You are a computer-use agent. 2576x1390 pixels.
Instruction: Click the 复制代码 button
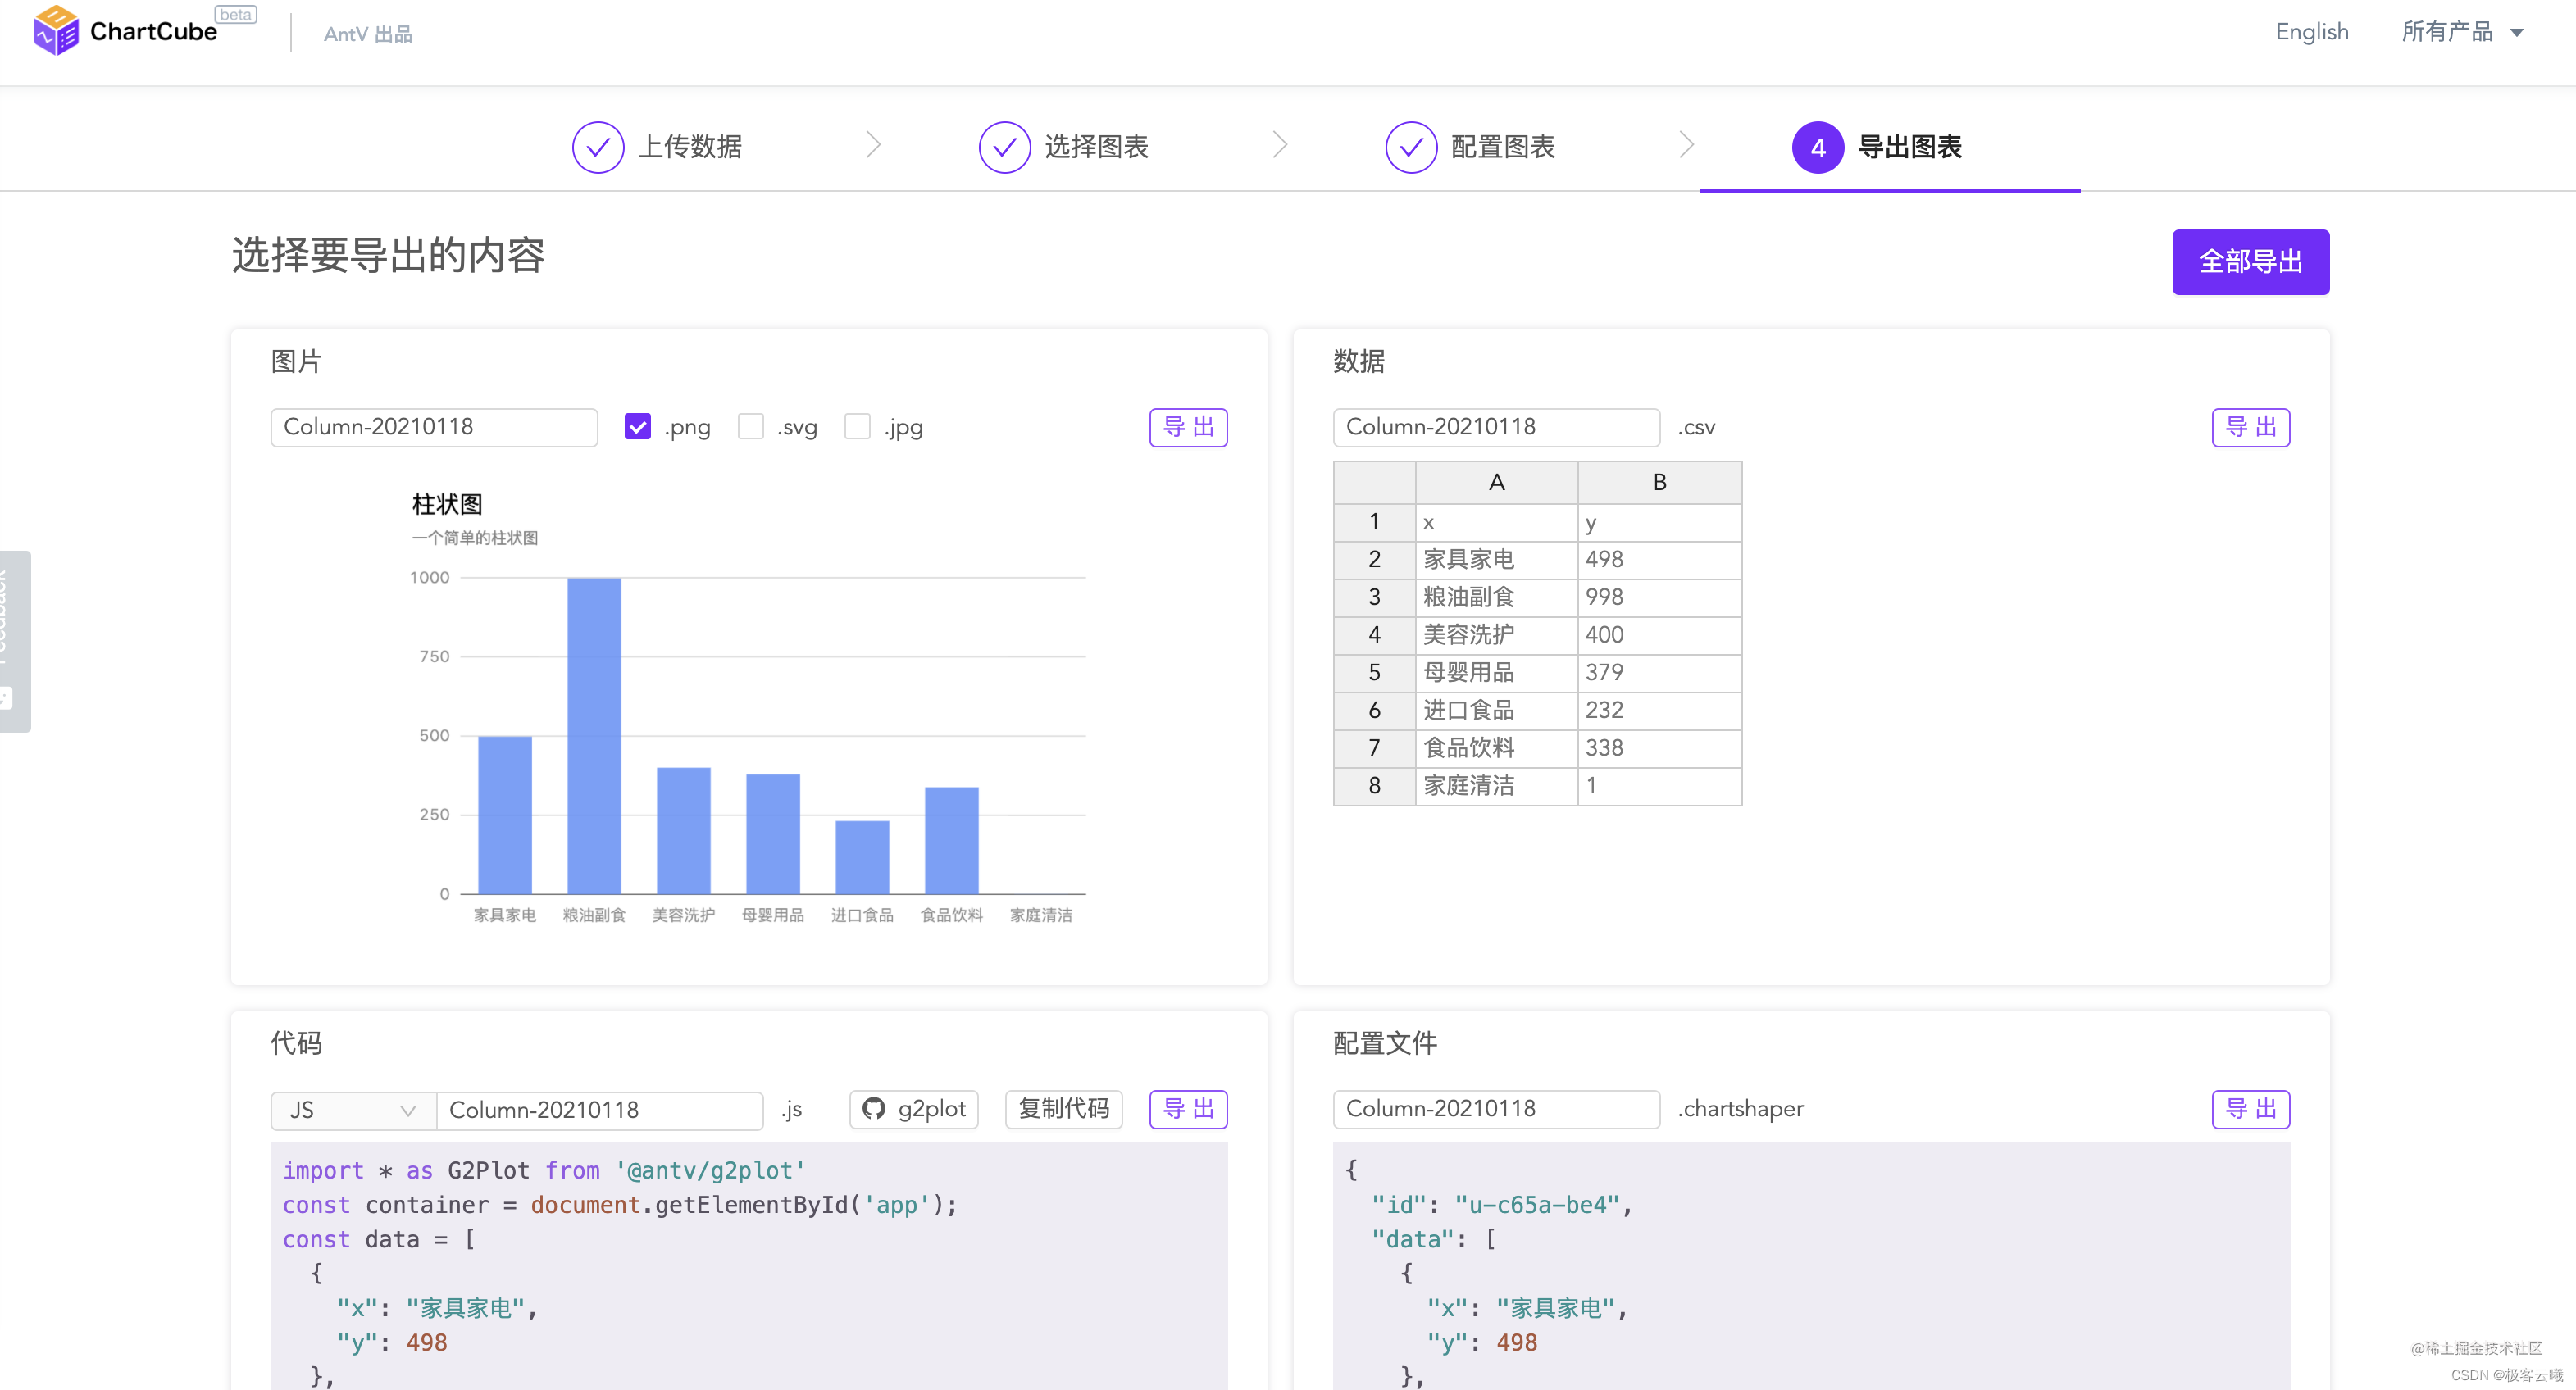pos(1063,1109)
